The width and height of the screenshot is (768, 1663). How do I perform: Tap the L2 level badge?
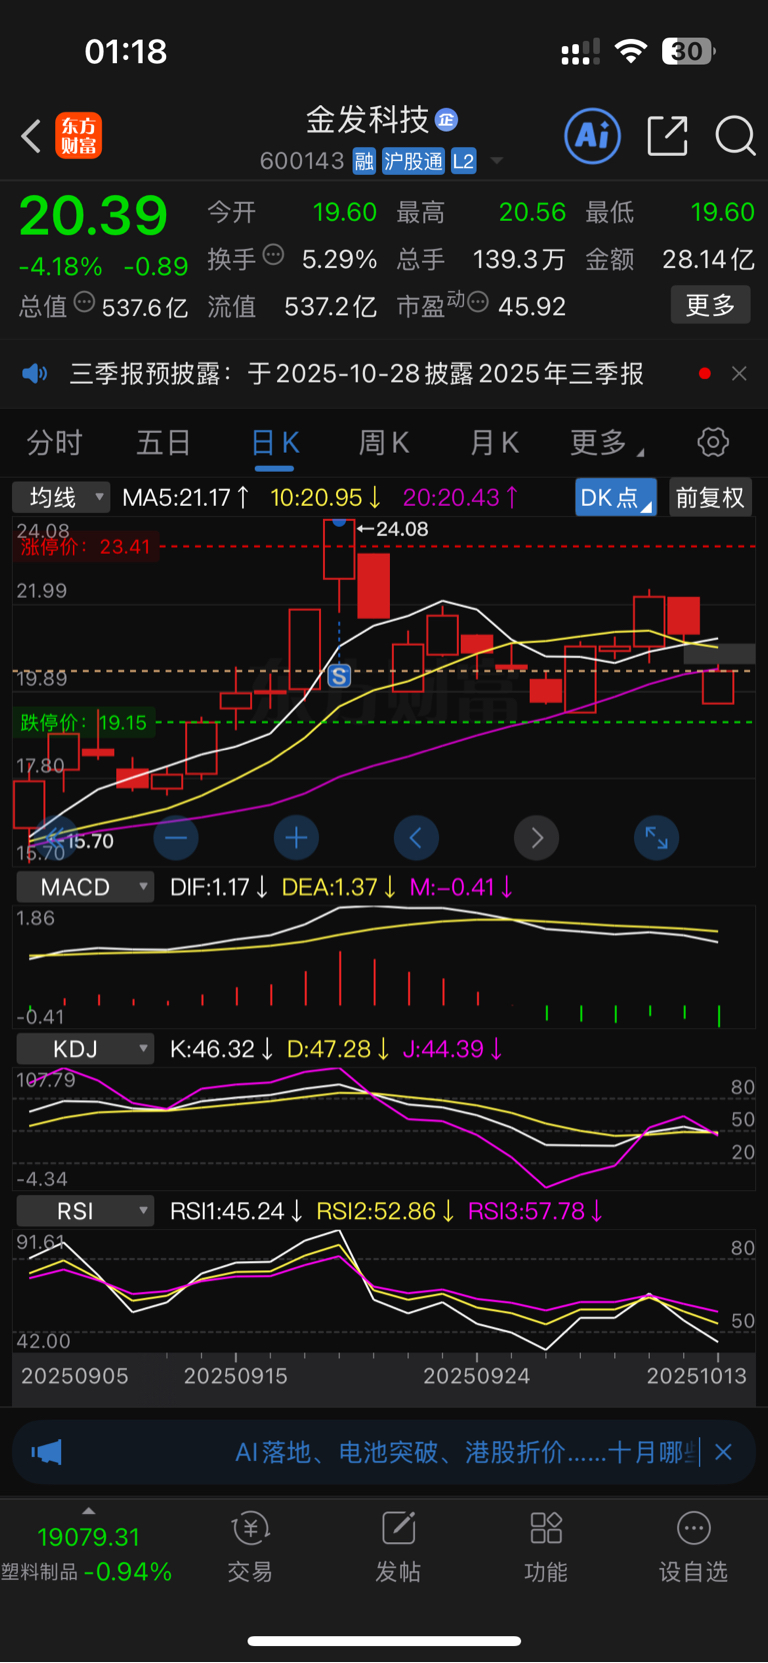pos(464,161)
